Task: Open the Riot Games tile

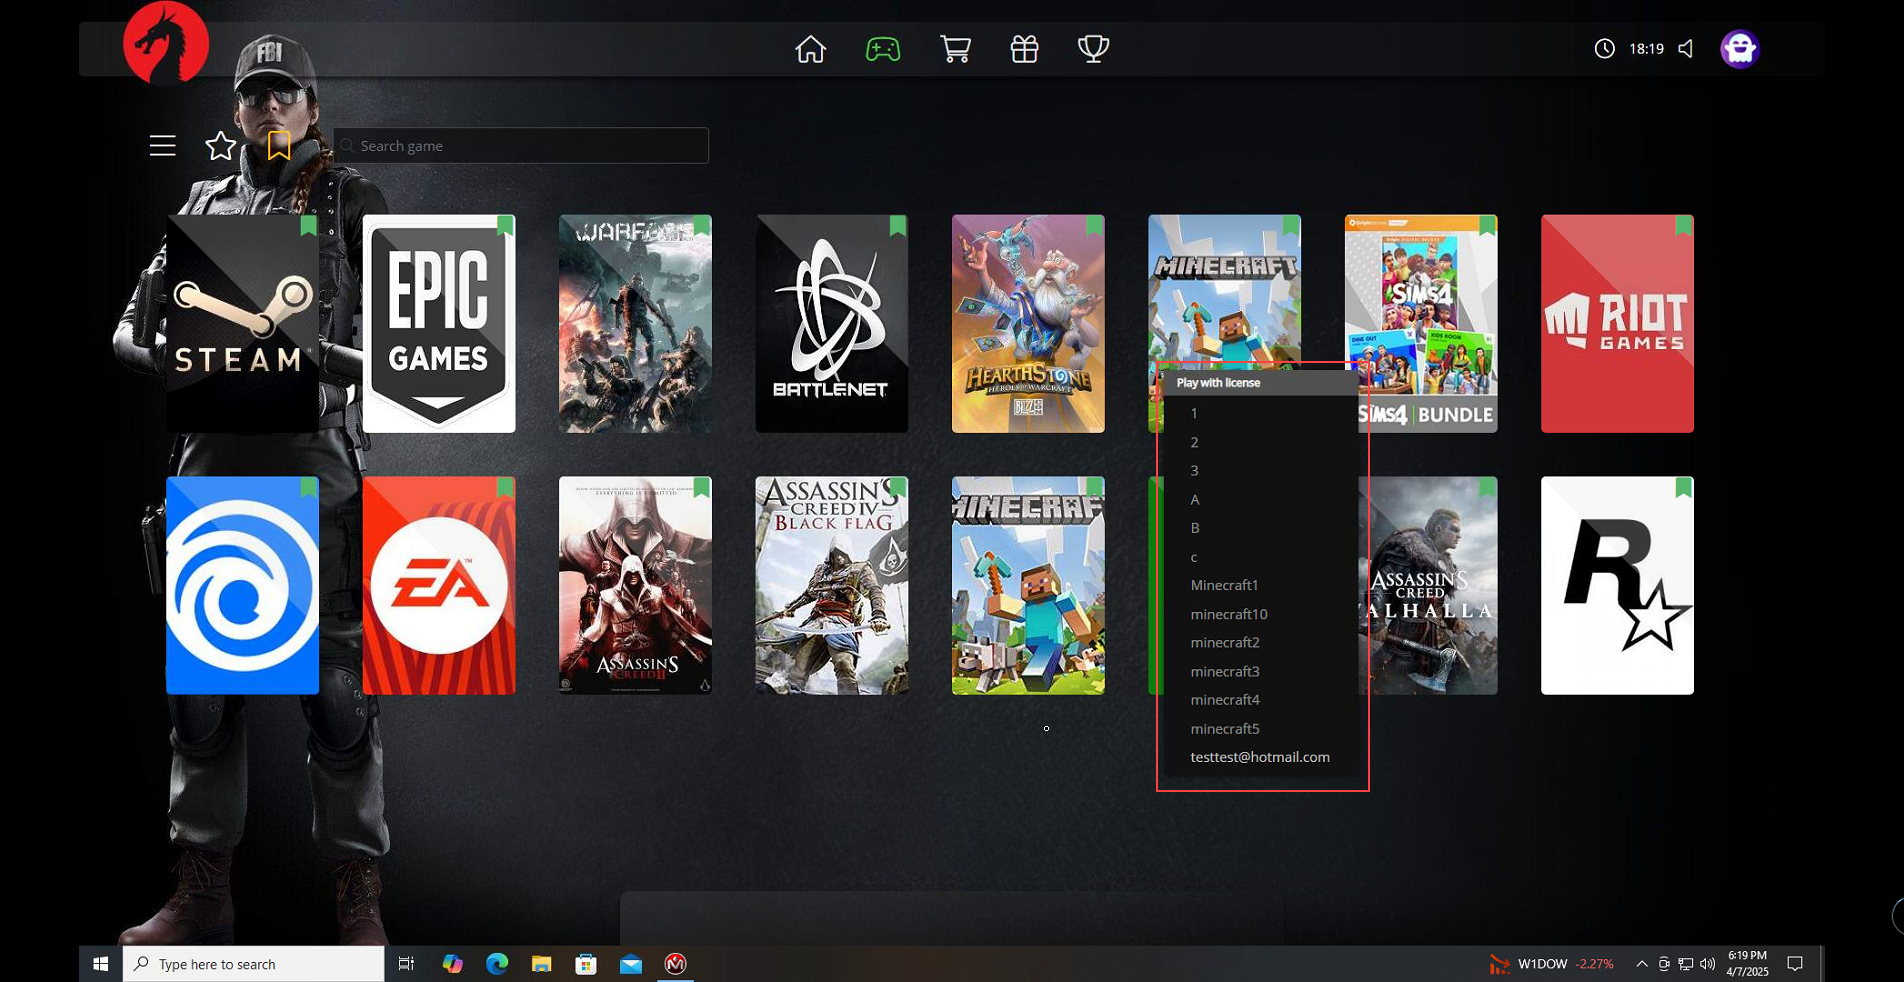Action: pyautogui.click(x=1617, y=324)
